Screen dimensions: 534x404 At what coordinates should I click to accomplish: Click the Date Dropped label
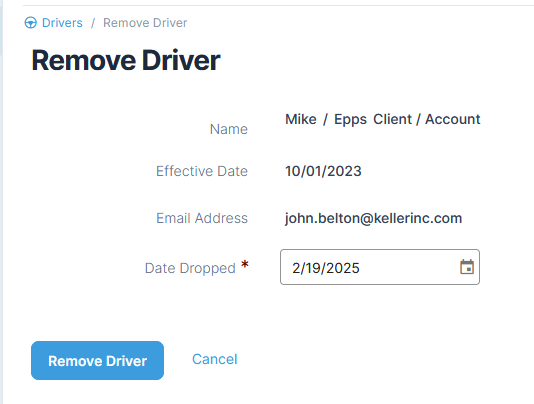click(x=190, y=268)
